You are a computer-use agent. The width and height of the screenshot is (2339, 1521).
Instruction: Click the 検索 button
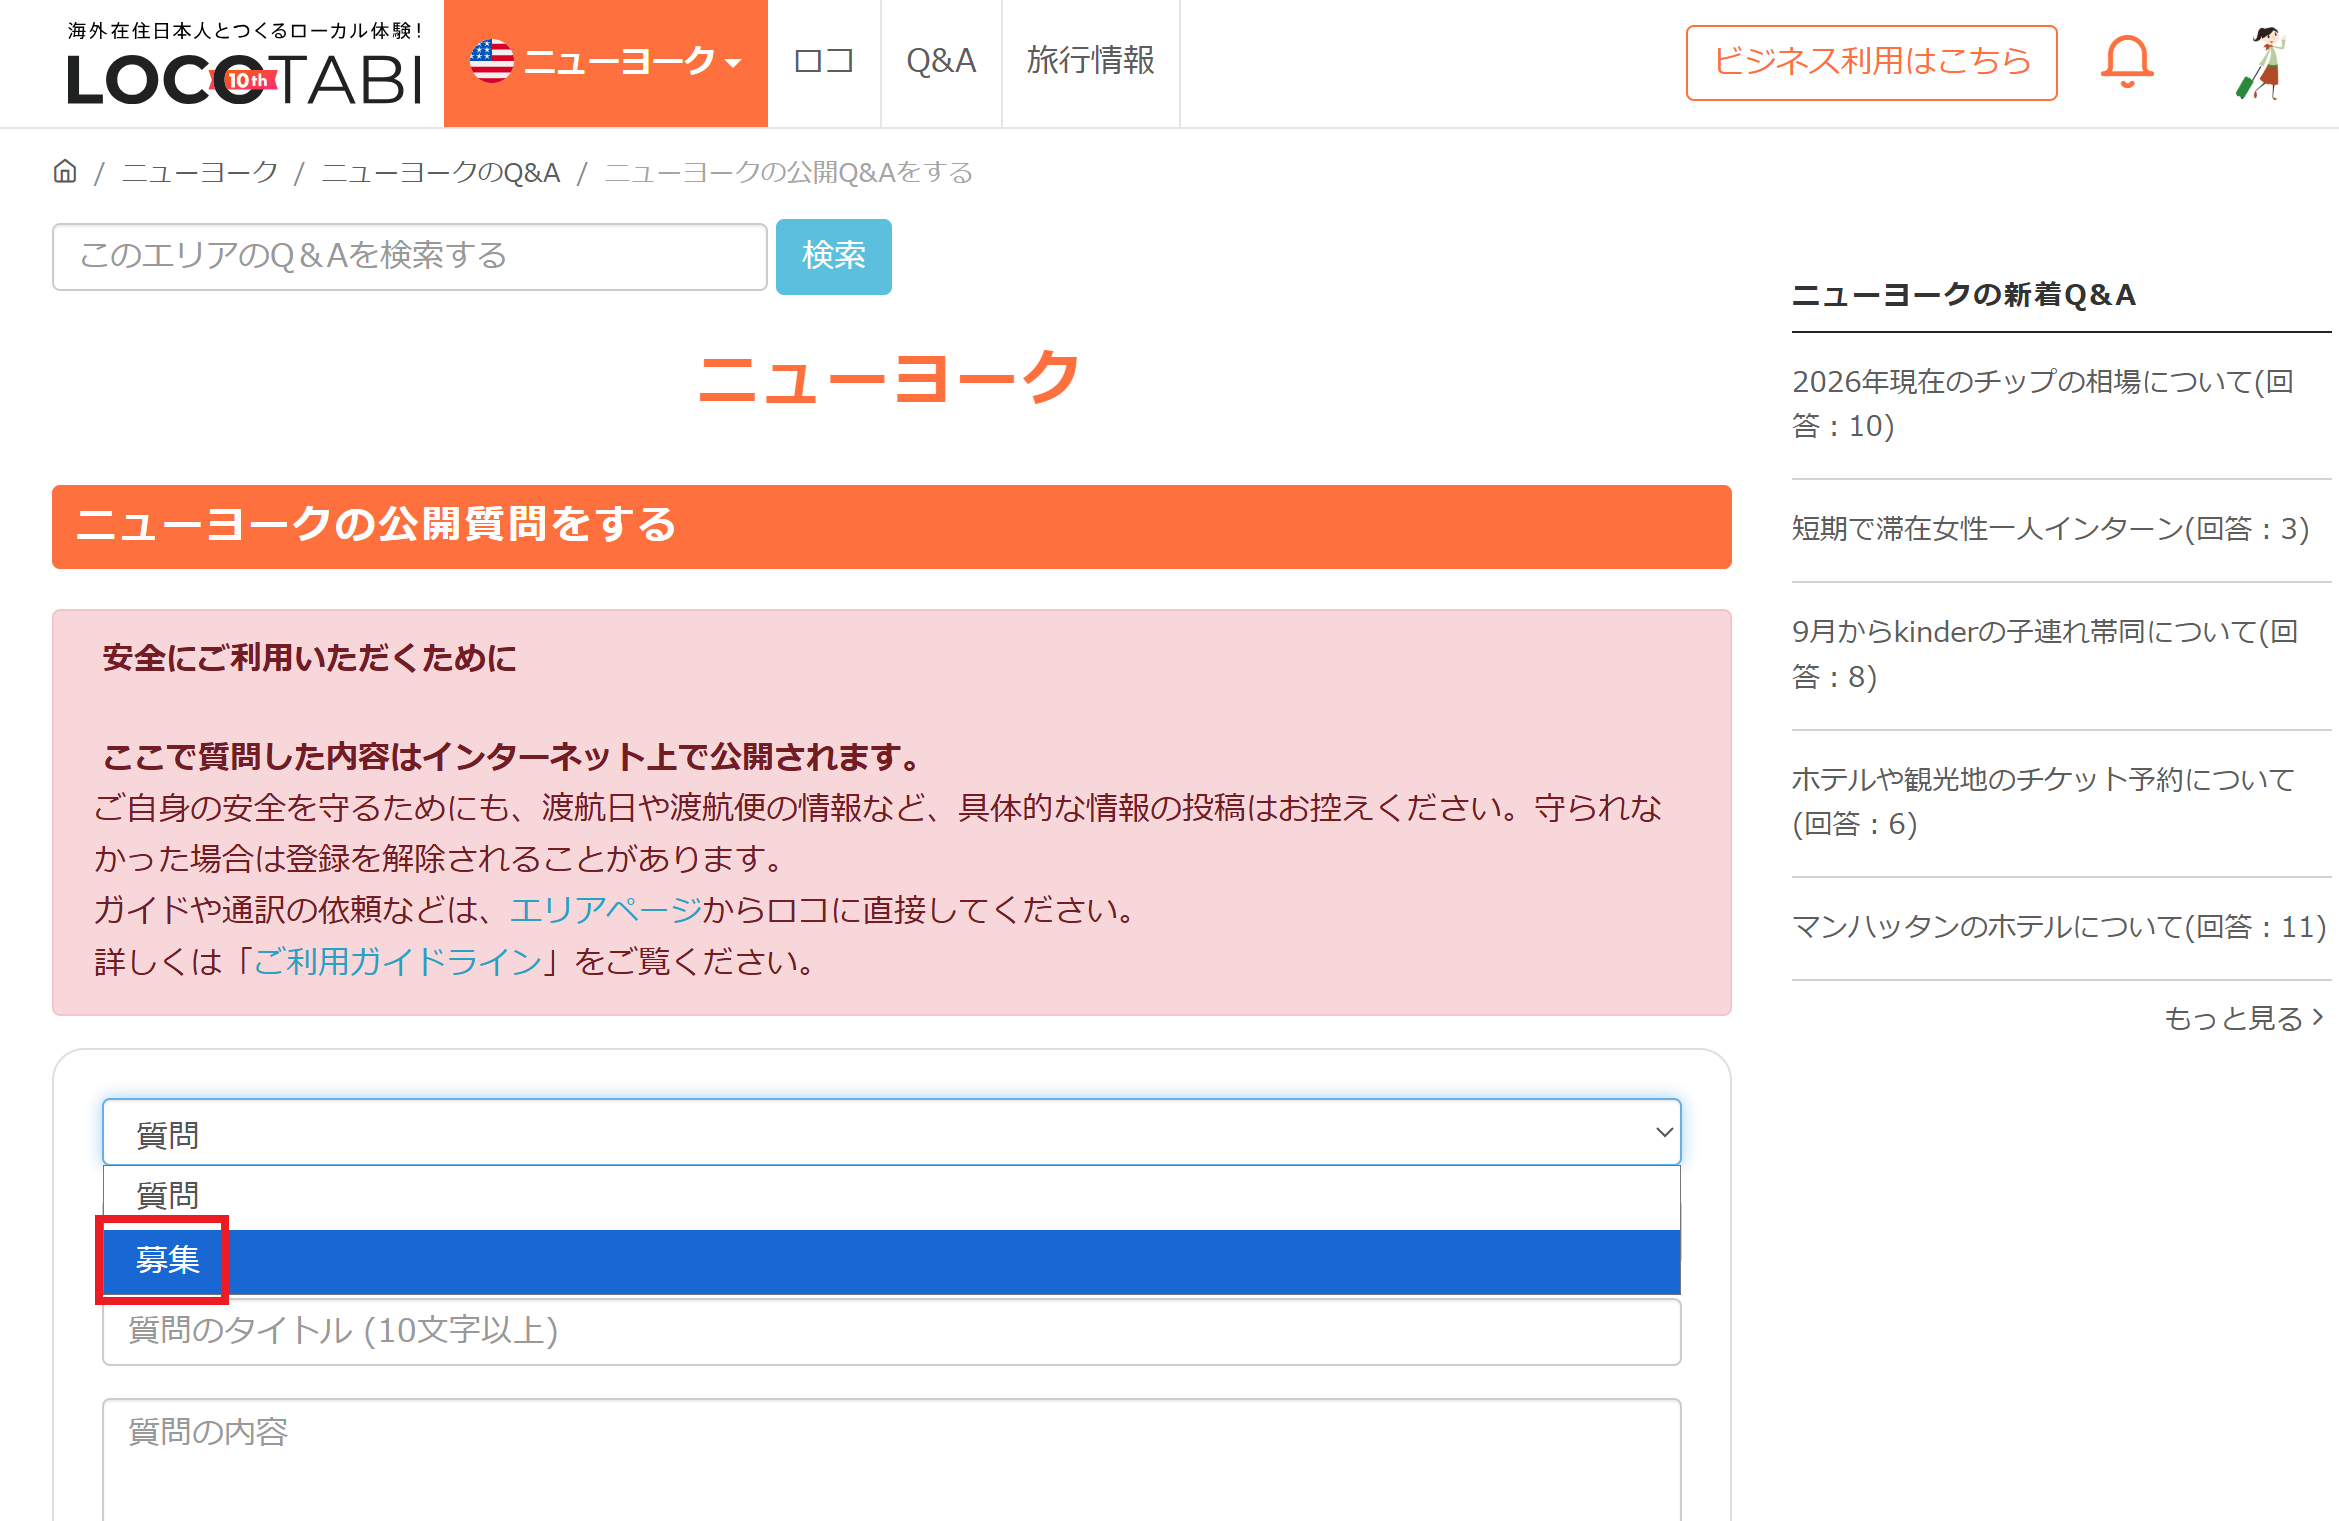coord(833,256)
